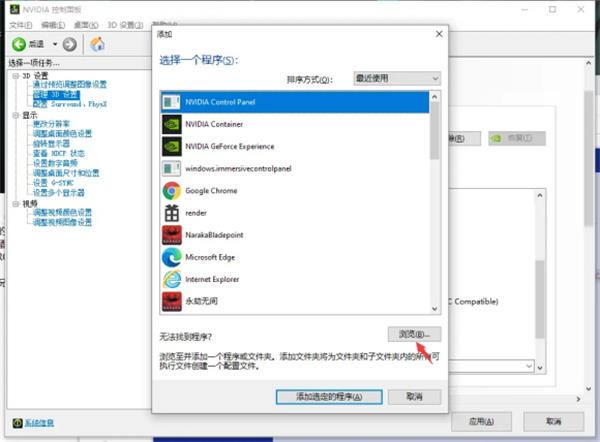Click the Home icon in toolbar
600x442 pixels.
click(x=97, y=44)
